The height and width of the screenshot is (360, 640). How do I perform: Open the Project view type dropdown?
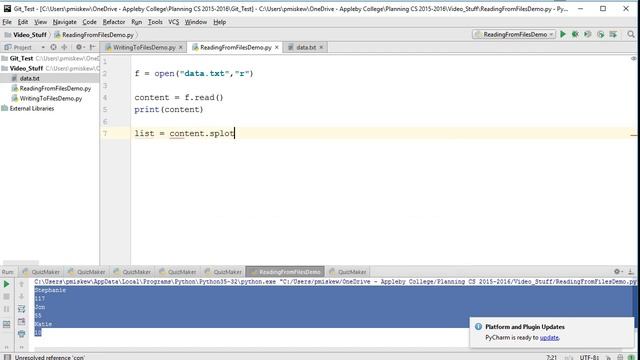pos(43,47)
